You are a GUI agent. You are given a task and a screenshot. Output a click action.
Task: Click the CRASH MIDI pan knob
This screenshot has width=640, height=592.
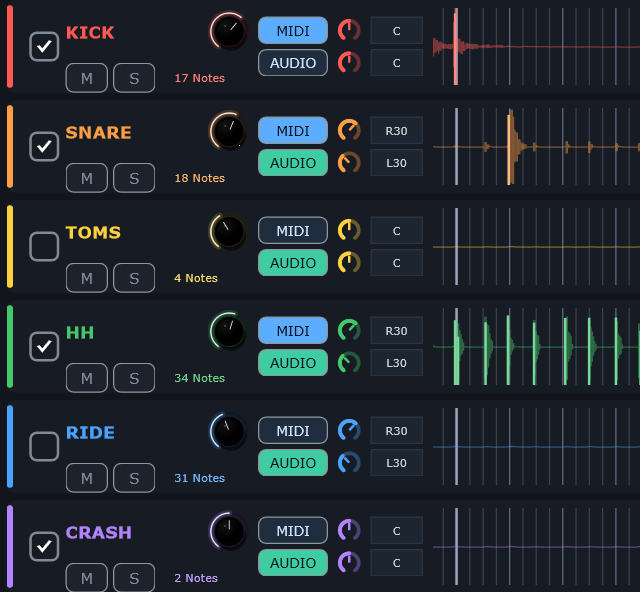[x=349, y=531]
